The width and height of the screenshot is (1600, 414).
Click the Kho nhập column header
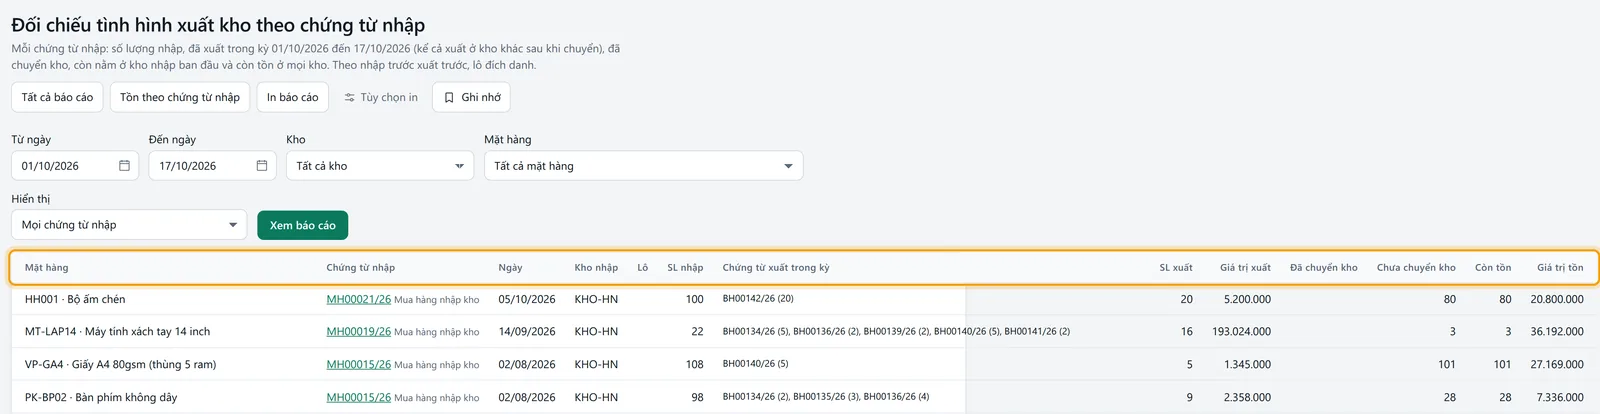click(x=596, y=268)
